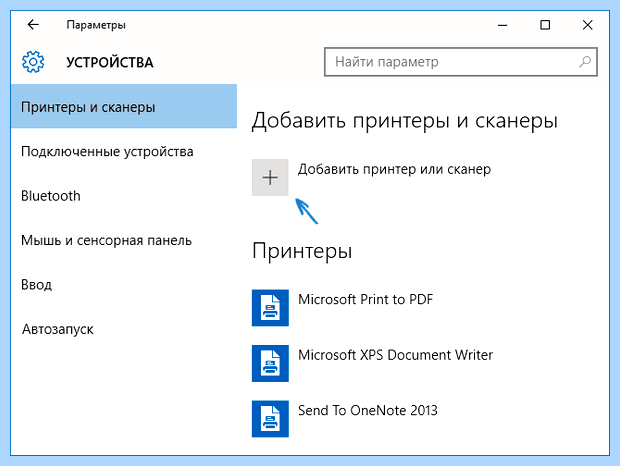Select the Microsoft XPS Document Writer icon
Image resolution: width=620 pixels, height=466 pixels.
pos(270,363)
